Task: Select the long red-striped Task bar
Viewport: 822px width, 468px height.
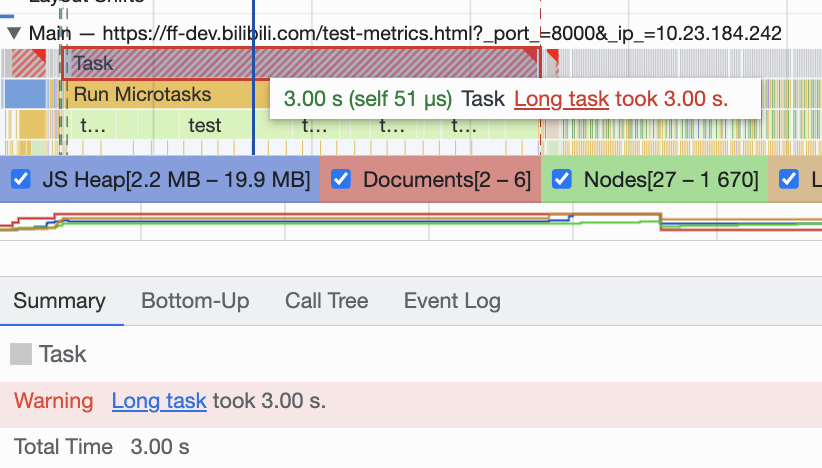Action: pyautogui.click(x=301, y=63)
